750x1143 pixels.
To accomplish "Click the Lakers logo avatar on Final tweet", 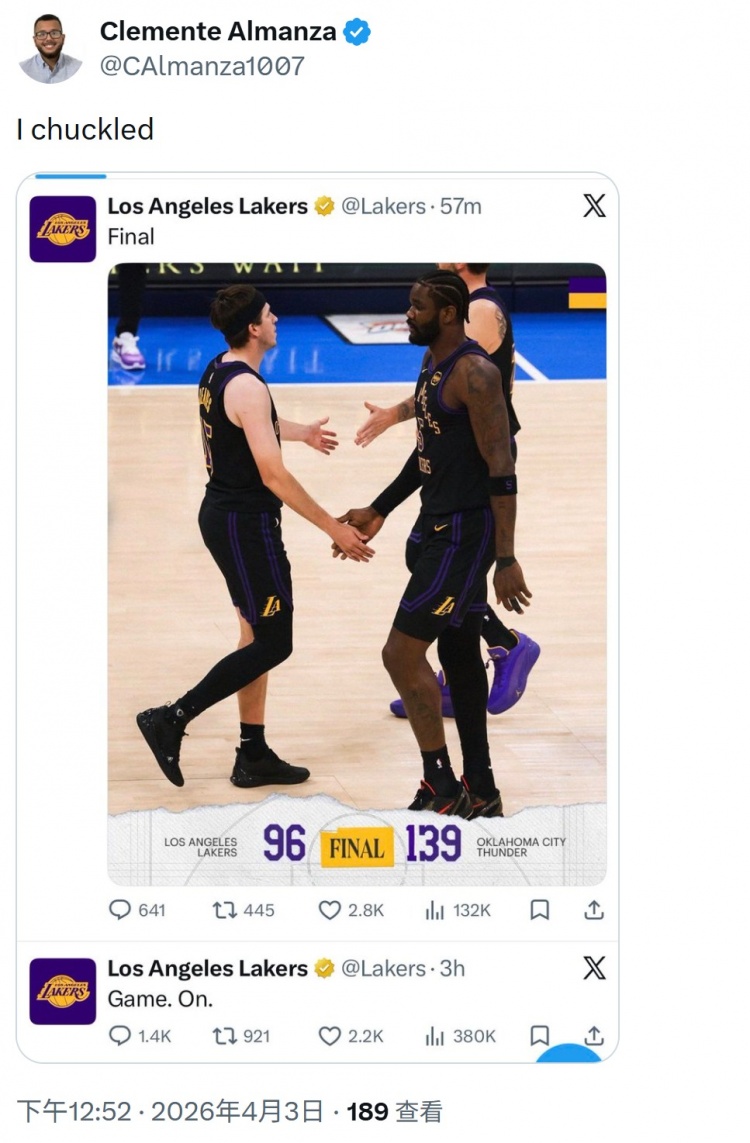I will (x=63, y=229).
